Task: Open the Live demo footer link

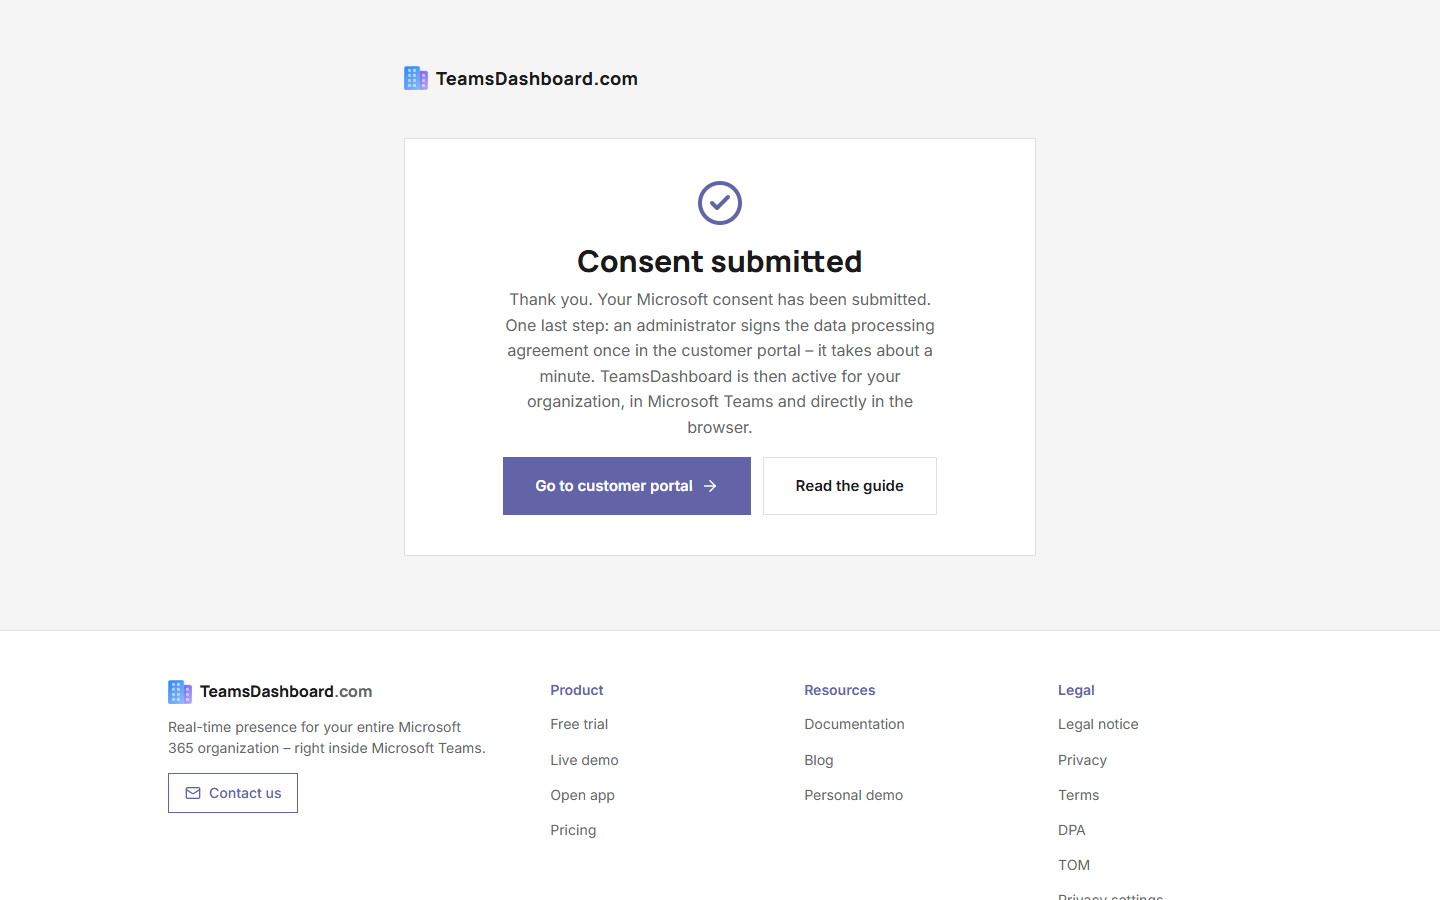Action: pyautogui.click(x=584, y=760)
